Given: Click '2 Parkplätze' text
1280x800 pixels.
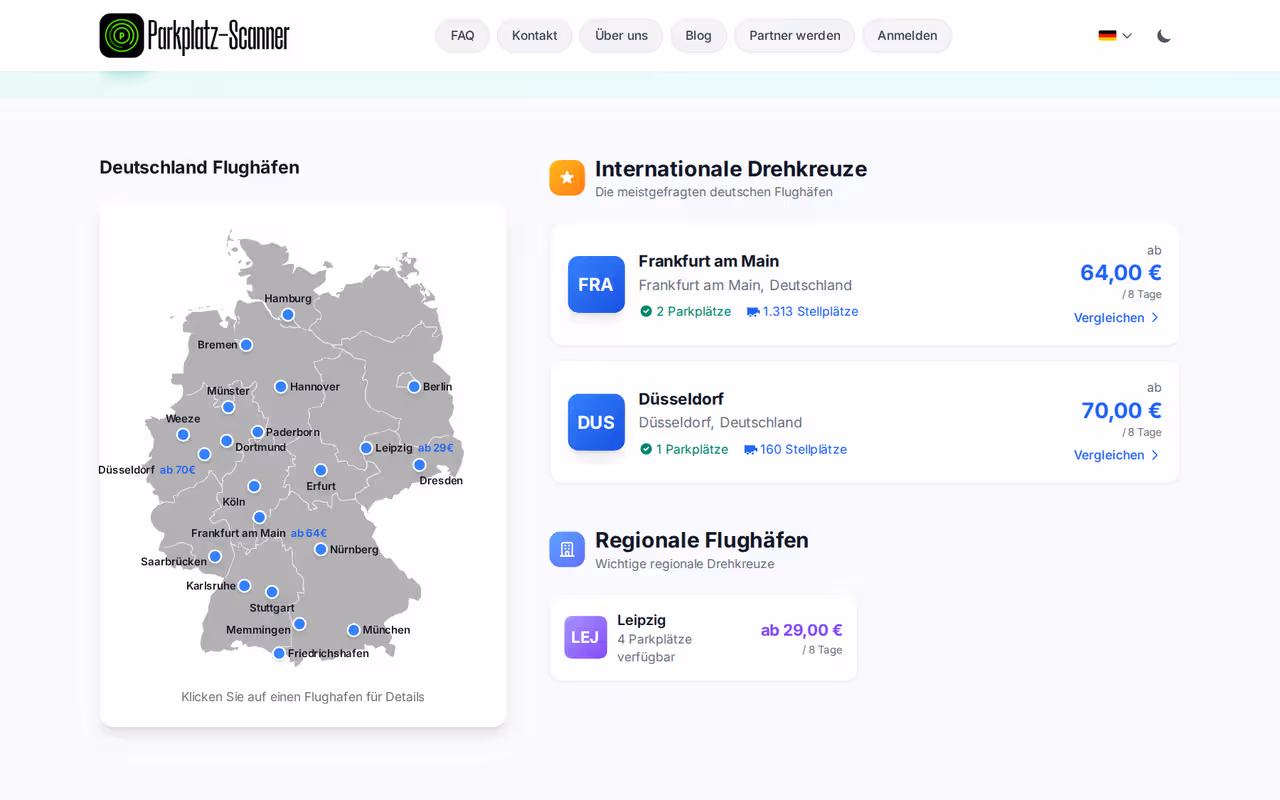Looking at the screenshot, I should coord(693,311).
